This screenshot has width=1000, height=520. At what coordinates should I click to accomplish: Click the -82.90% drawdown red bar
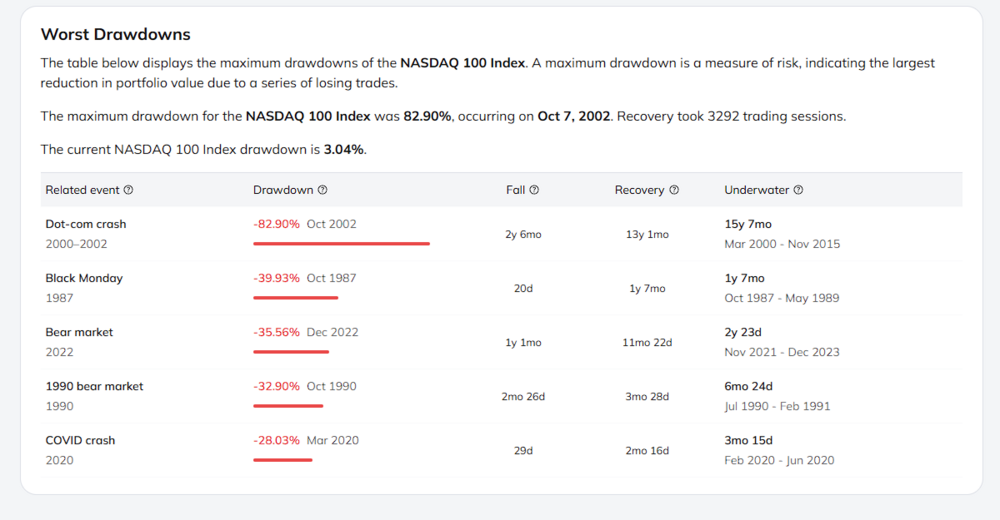(x=341, y=244)
